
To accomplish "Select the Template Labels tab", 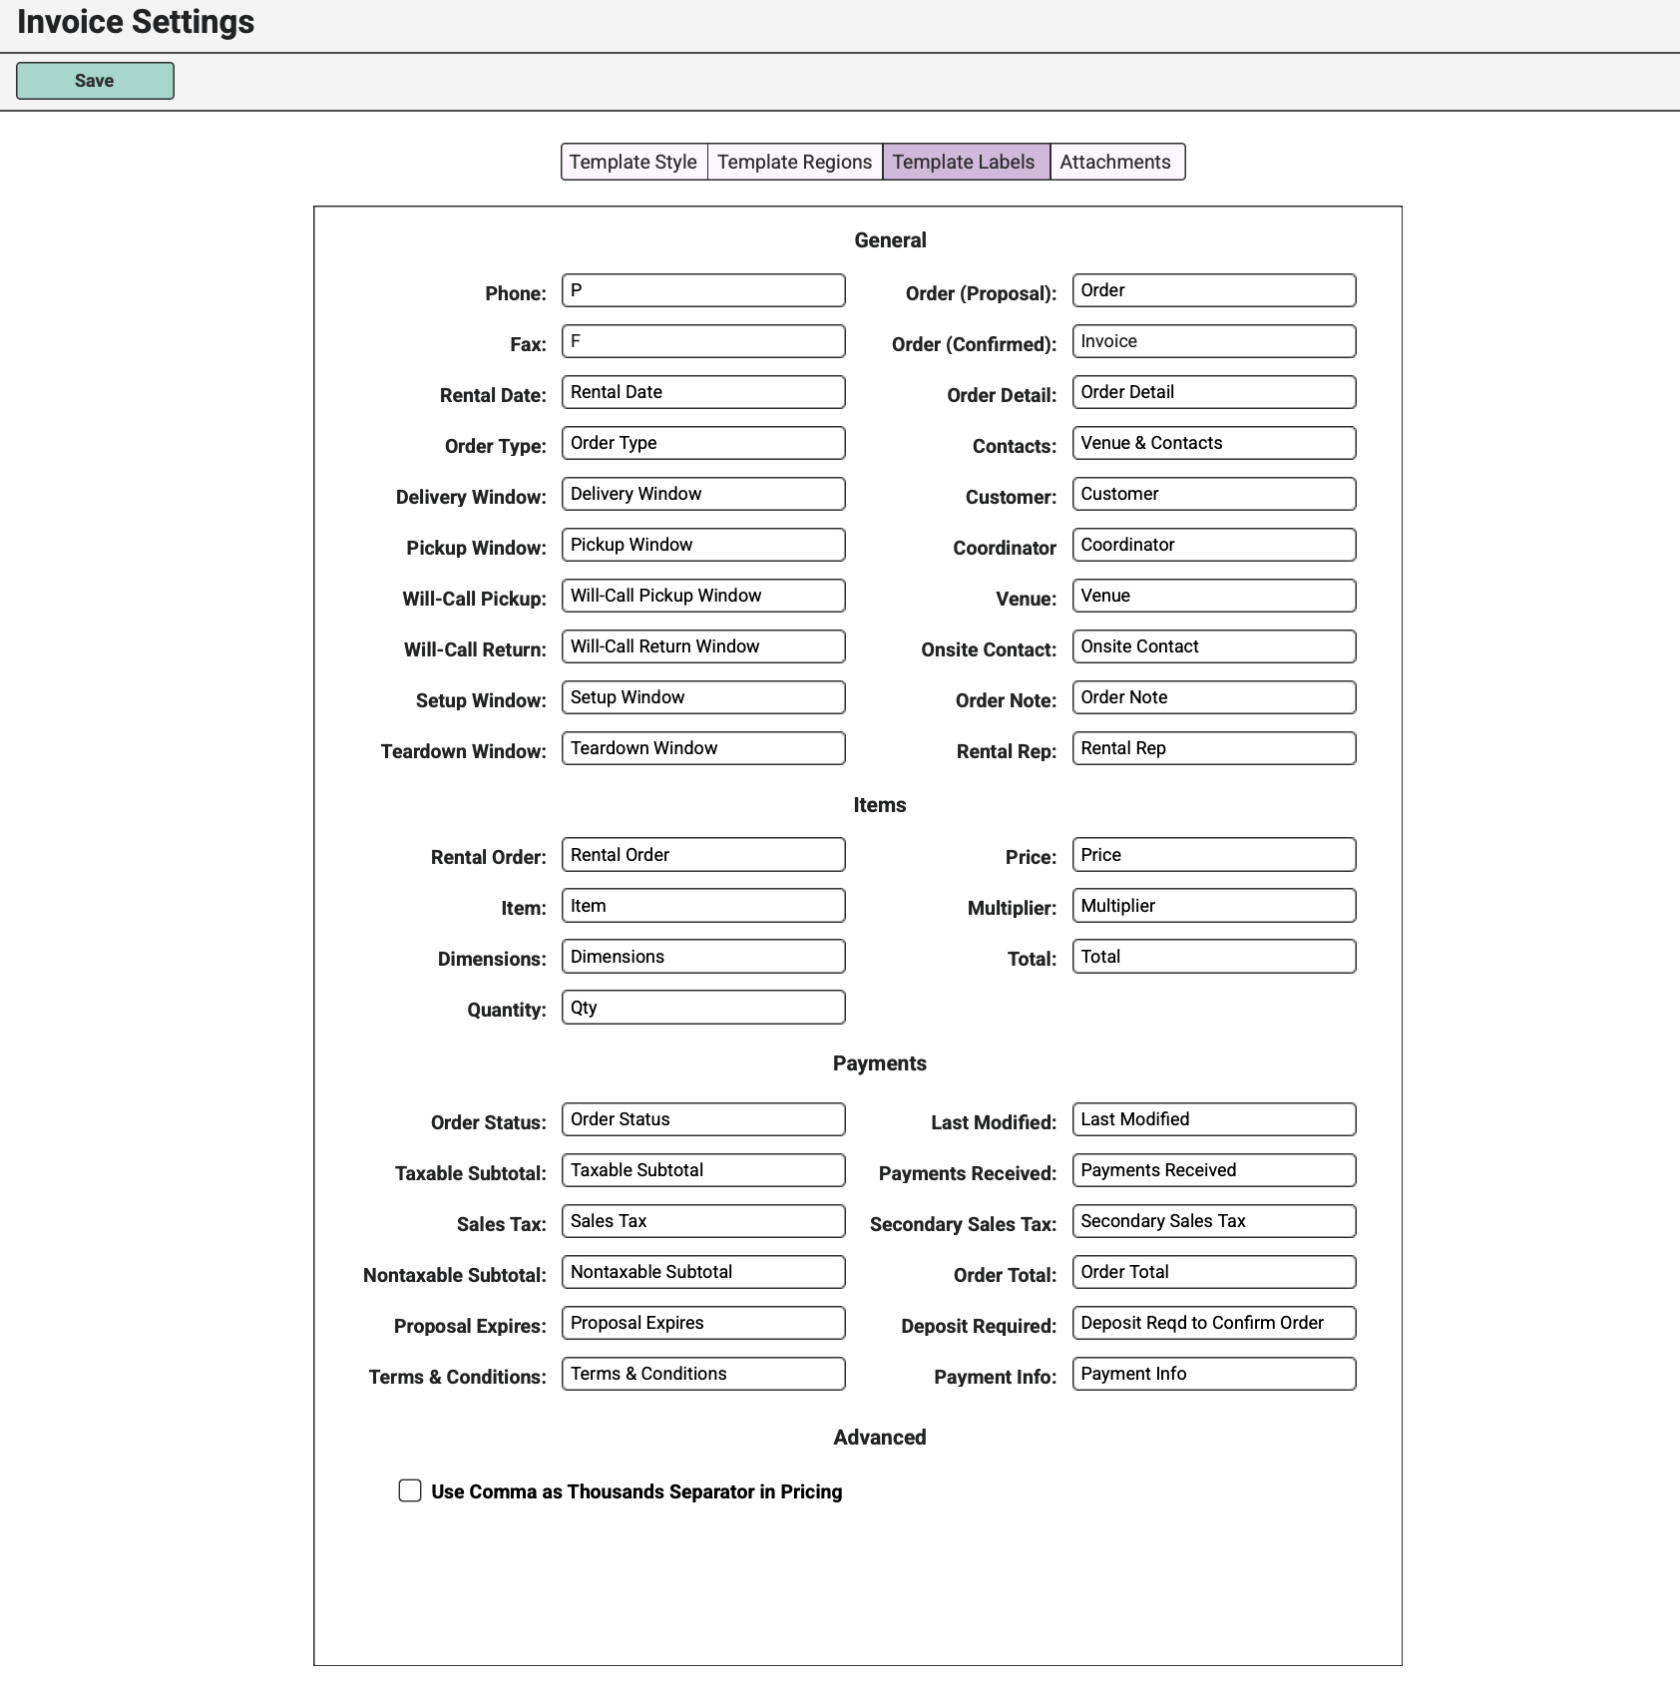I will pyautogui.click(x=964, y=162).
